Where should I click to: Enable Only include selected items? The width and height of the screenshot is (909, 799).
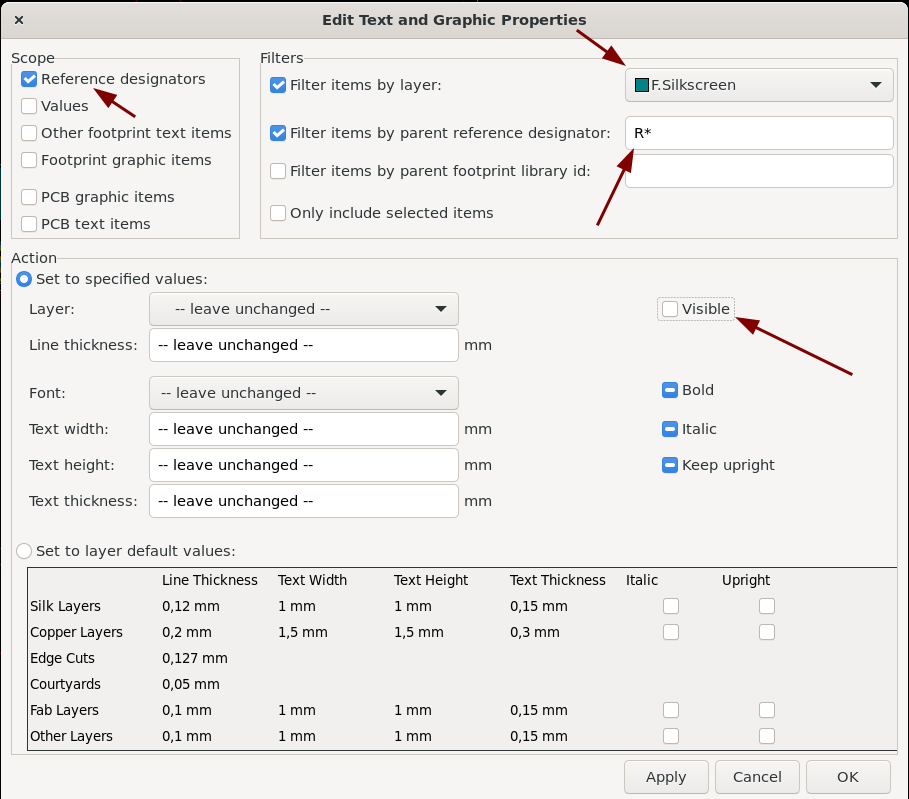pos(278,213)
